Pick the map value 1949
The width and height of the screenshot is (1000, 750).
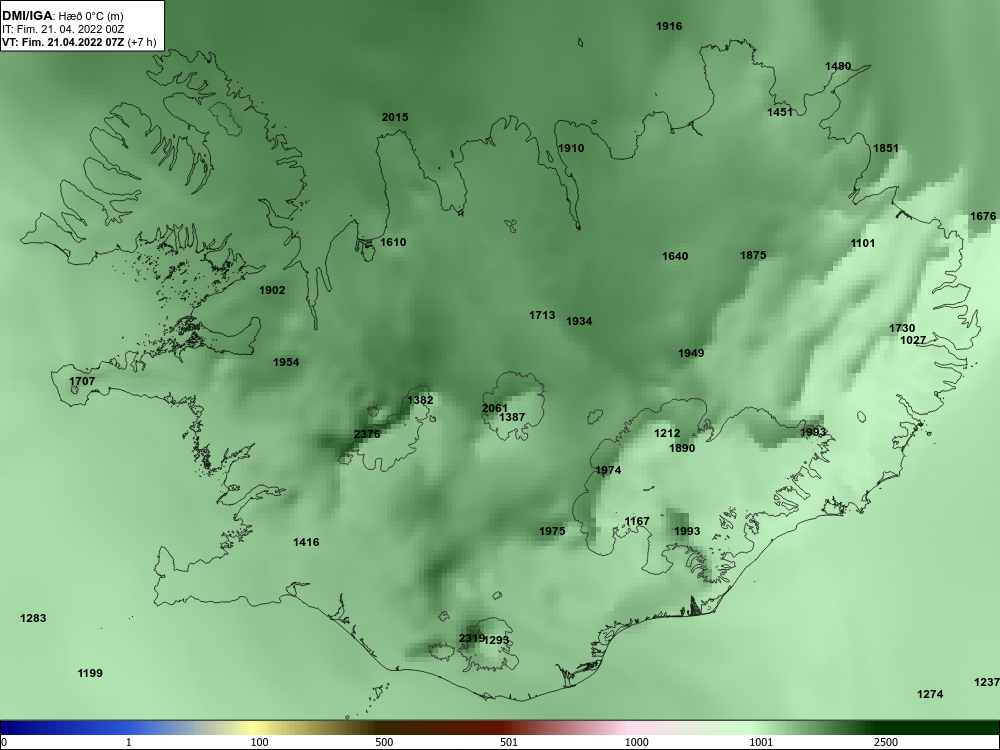click(x=691, y=353)
